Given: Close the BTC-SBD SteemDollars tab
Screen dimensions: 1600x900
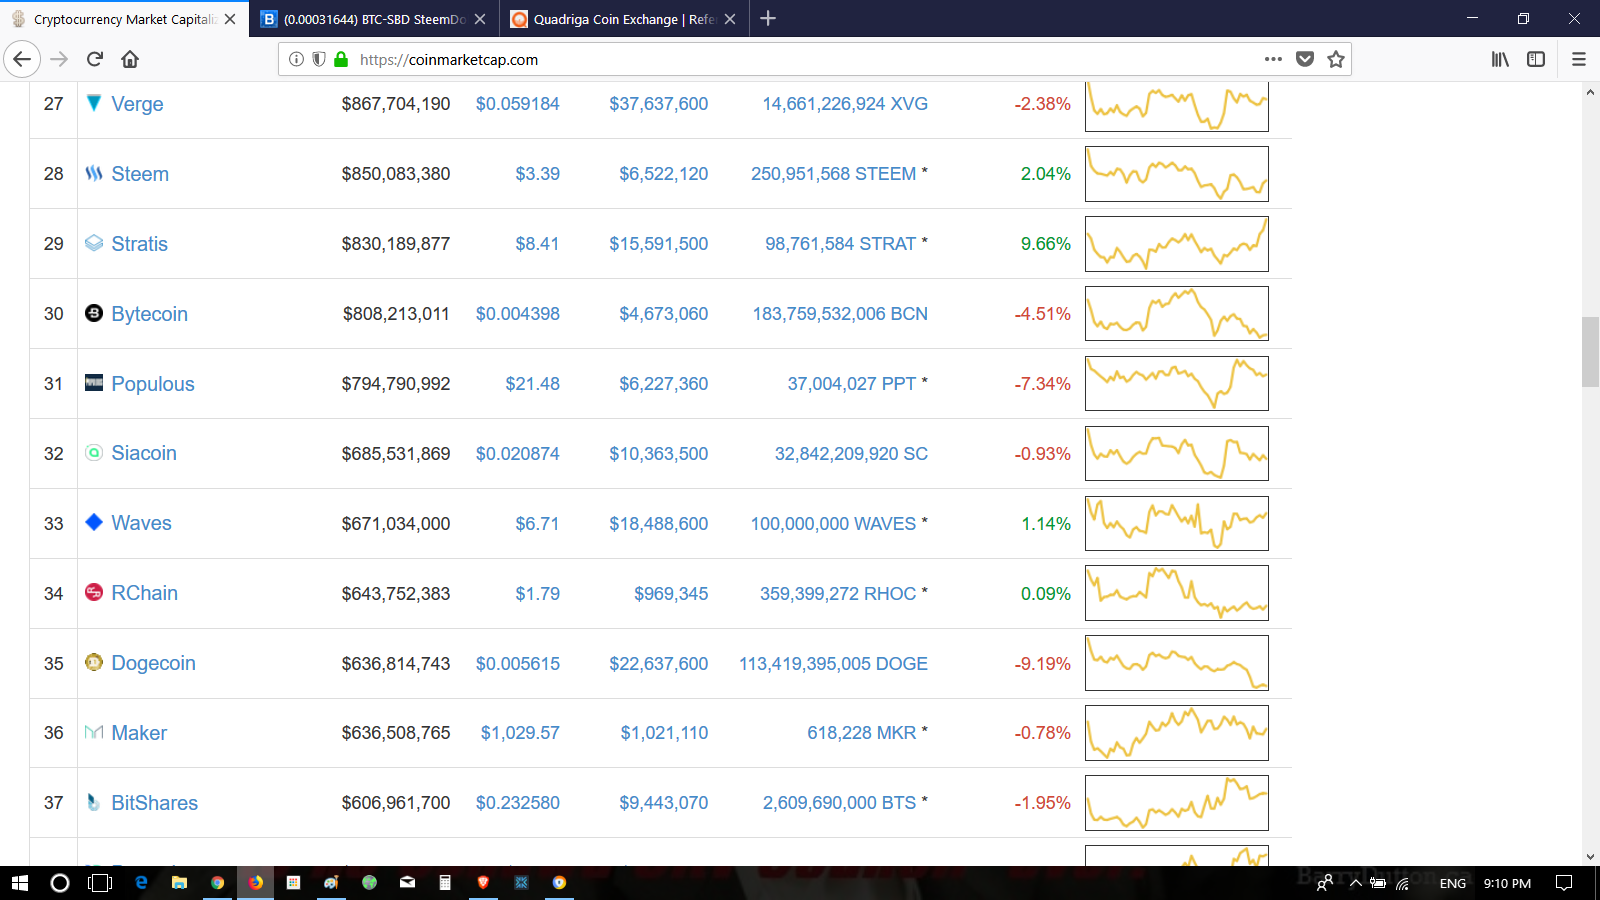Looking at the screenshot, I should point(480,19).
